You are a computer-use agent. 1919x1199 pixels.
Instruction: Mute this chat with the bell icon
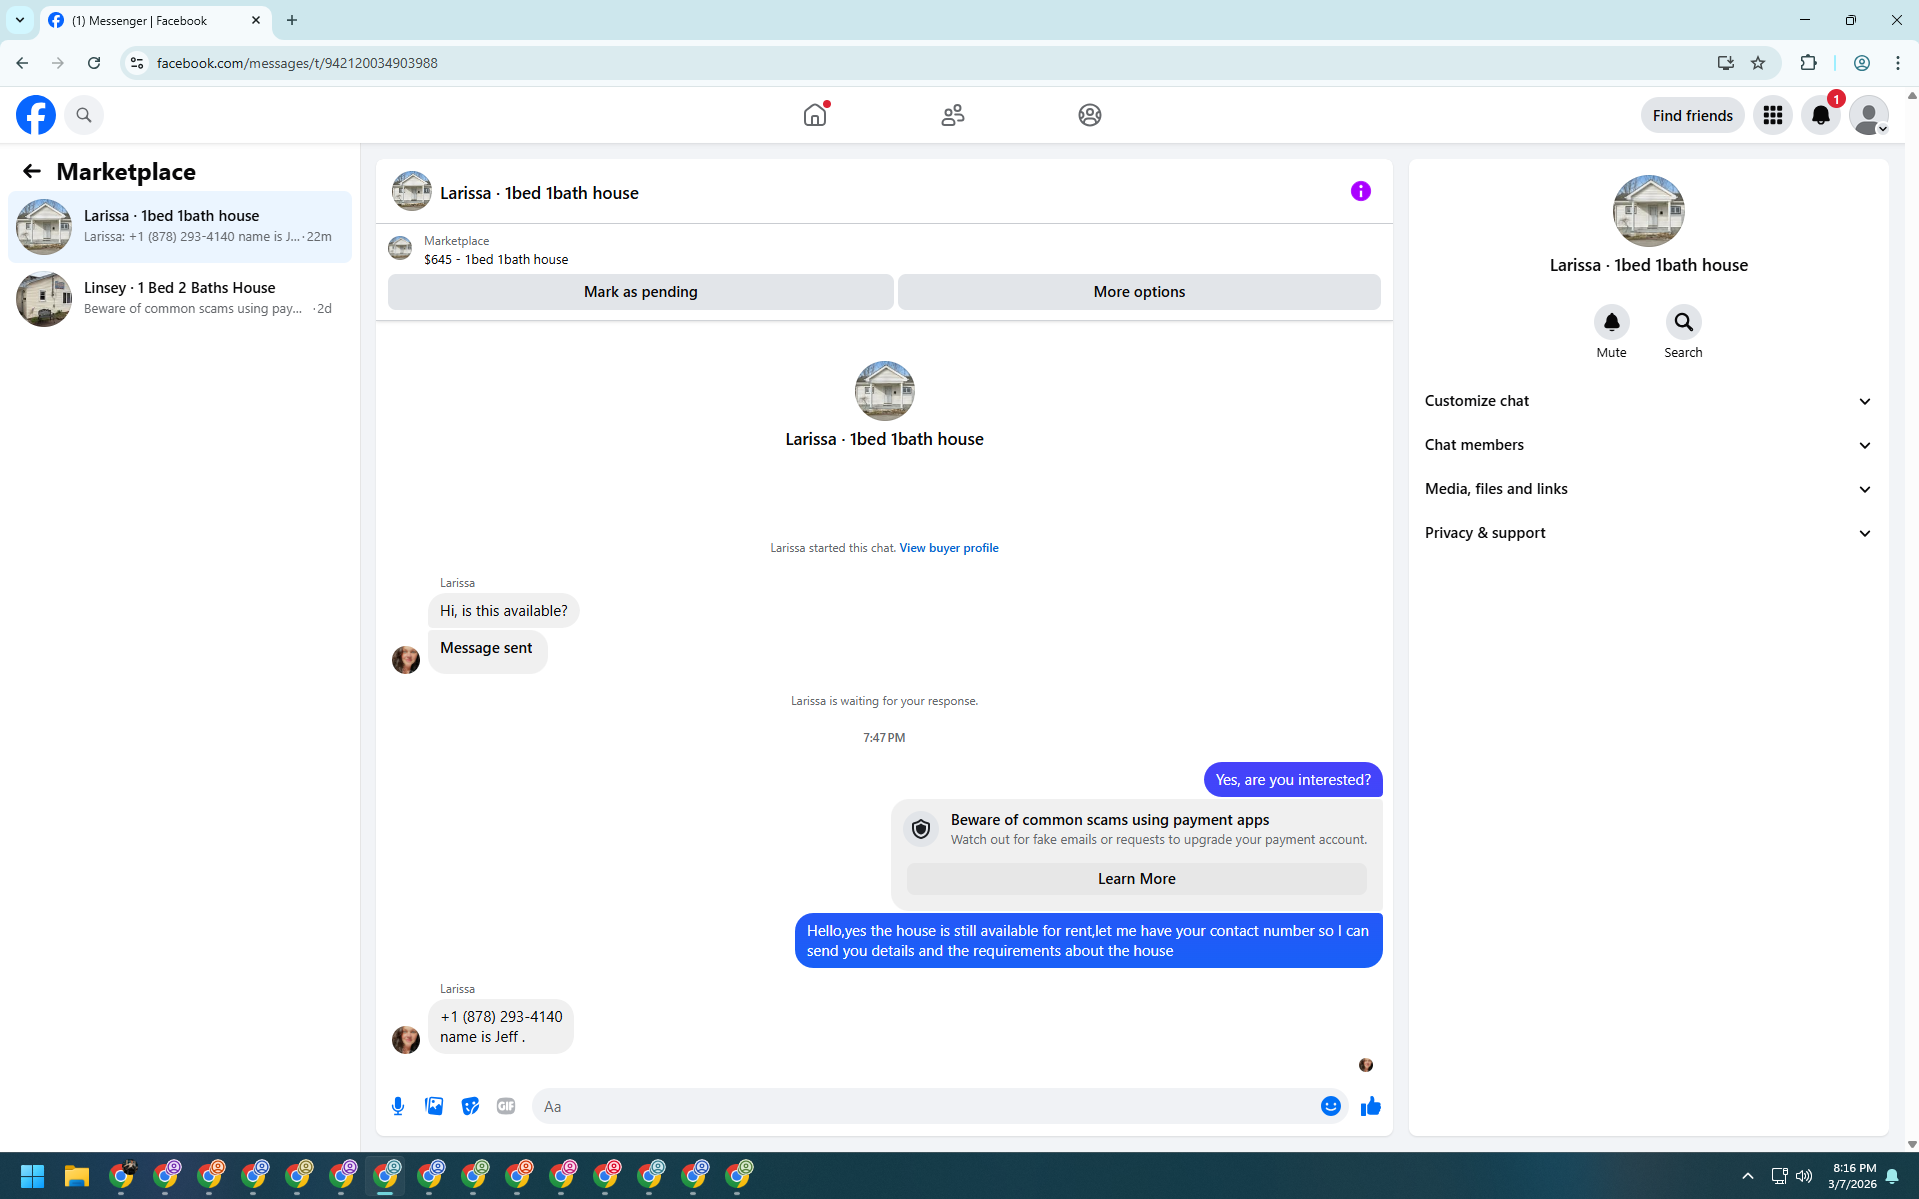tap(1611, 322)
